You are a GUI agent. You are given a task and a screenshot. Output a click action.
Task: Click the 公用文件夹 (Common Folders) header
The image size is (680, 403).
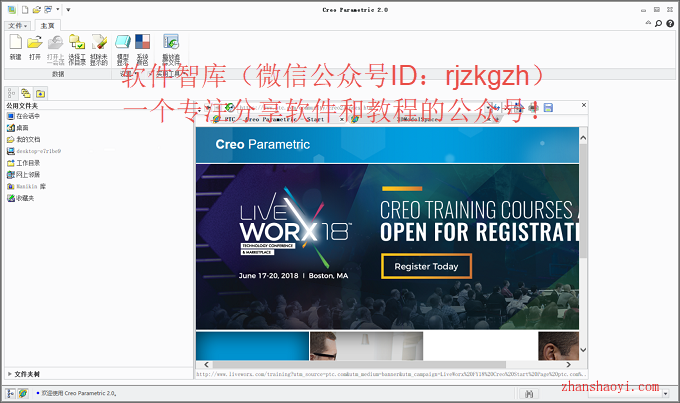[22, 105]
